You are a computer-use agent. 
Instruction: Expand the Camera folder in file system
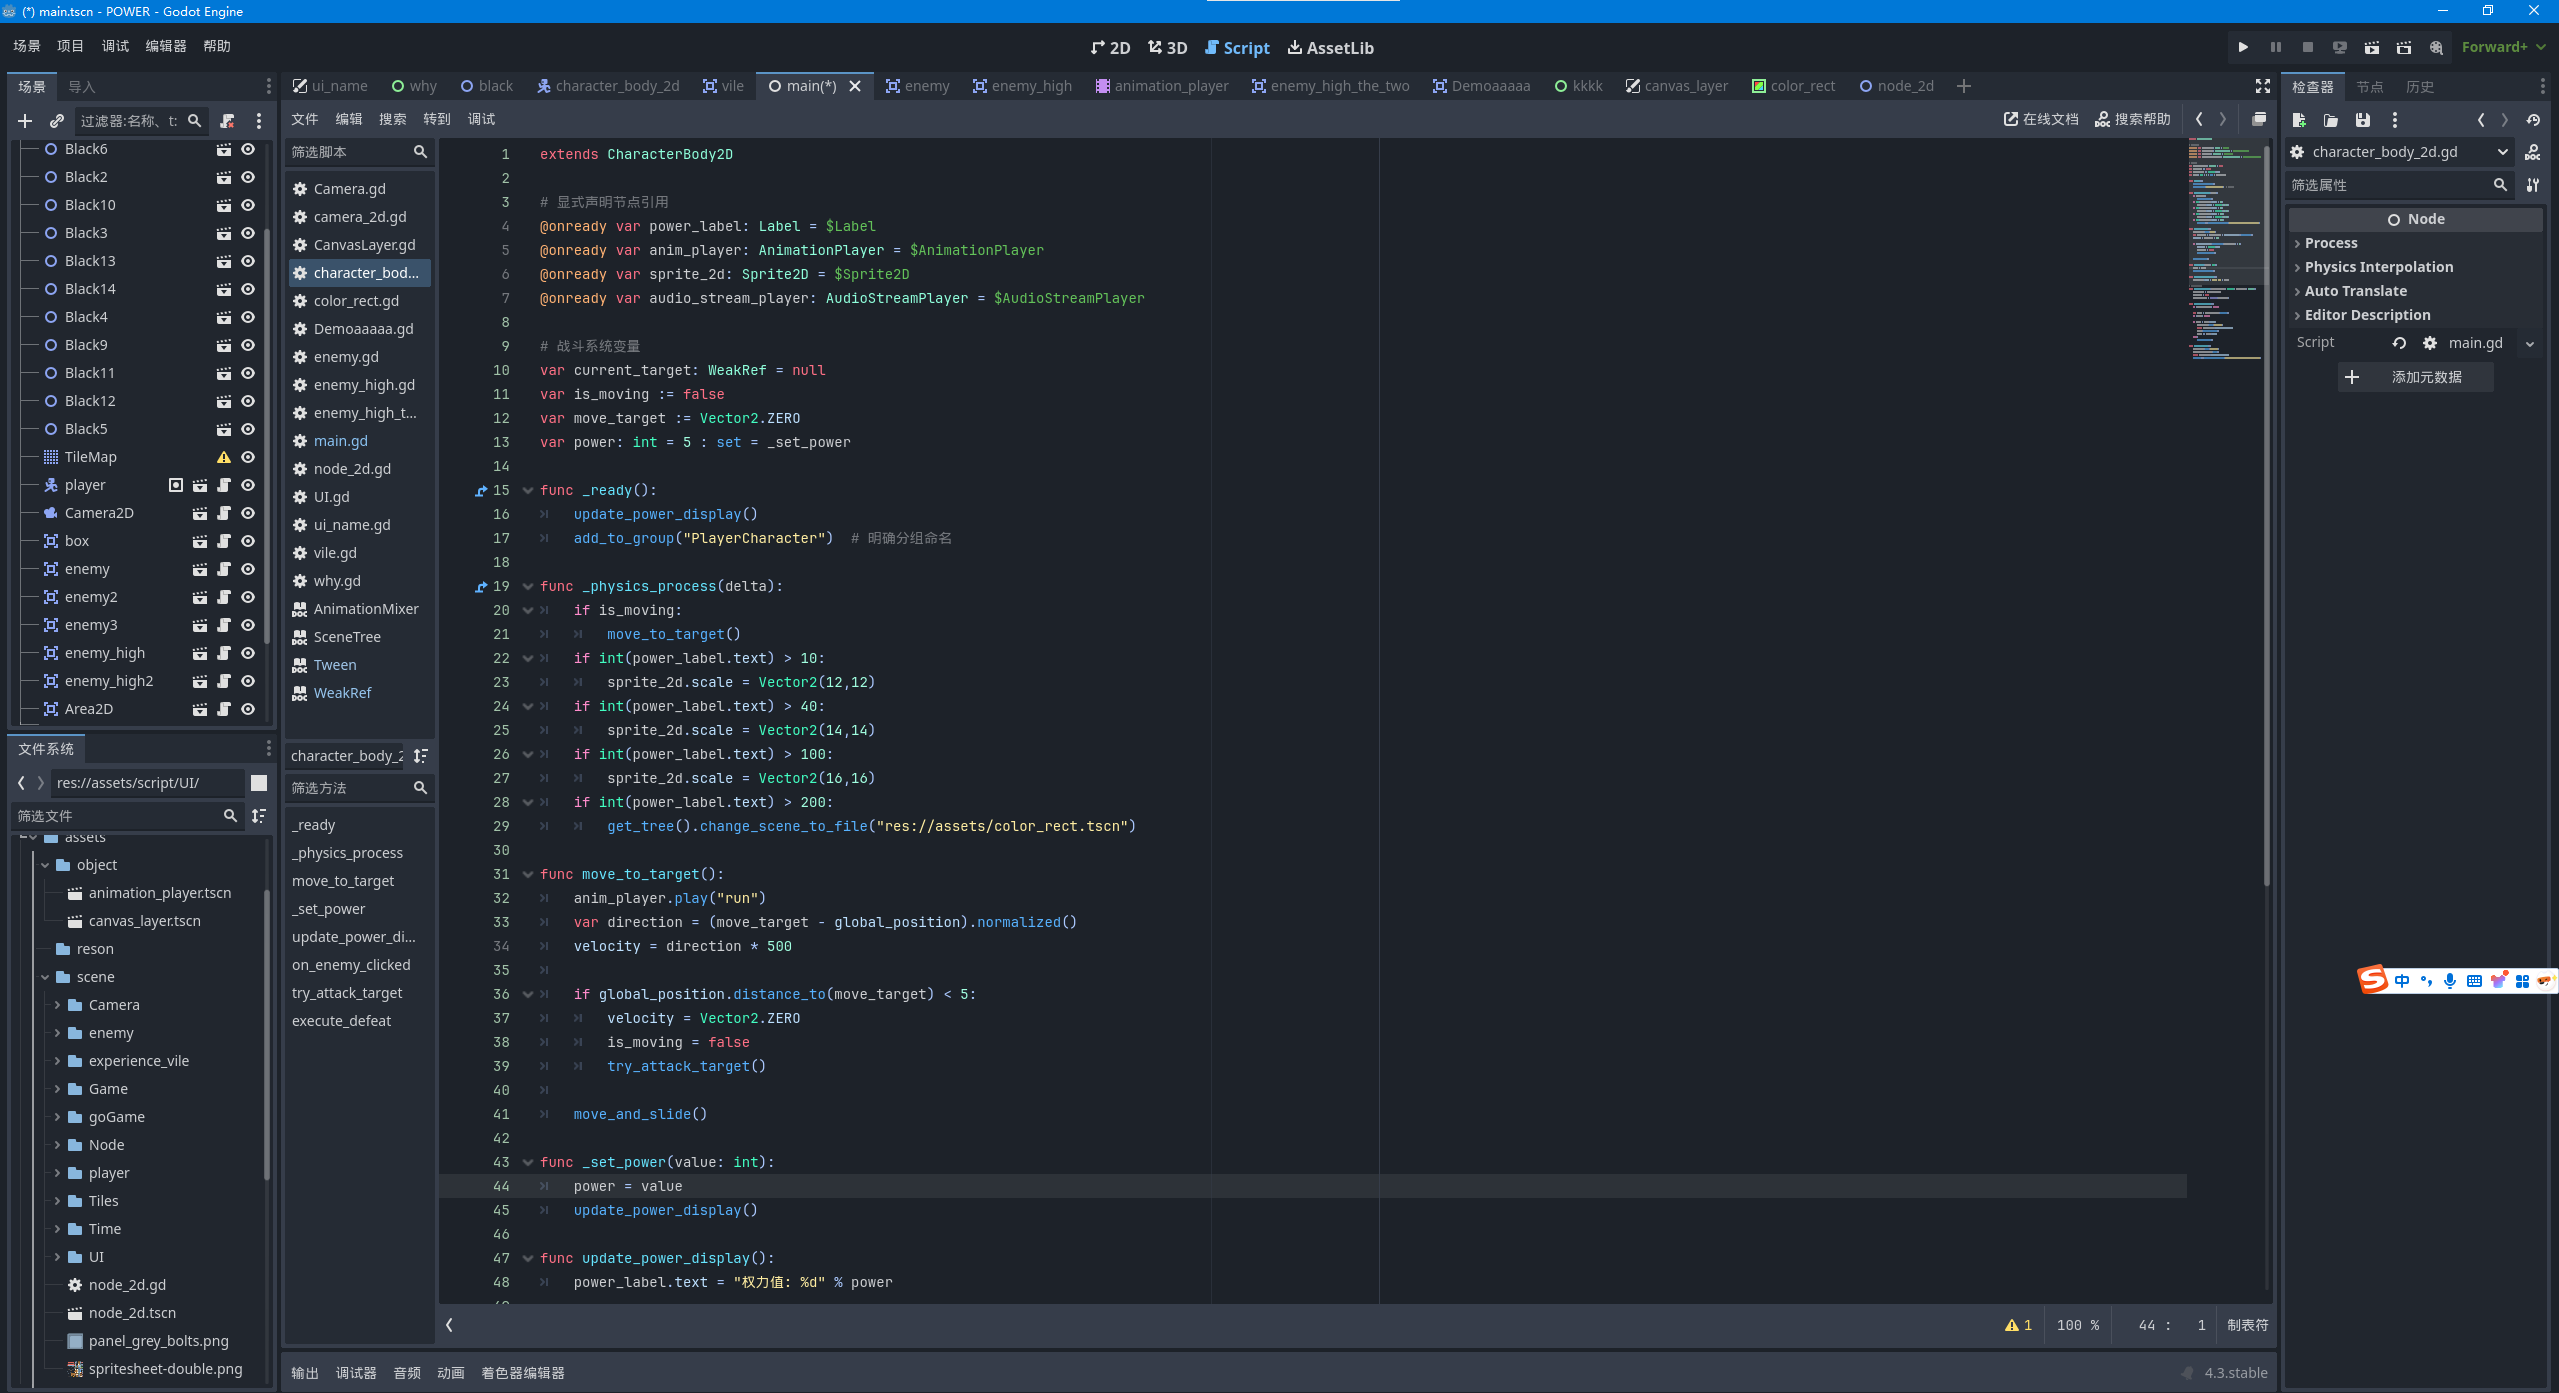click(x=57, y=1005)
